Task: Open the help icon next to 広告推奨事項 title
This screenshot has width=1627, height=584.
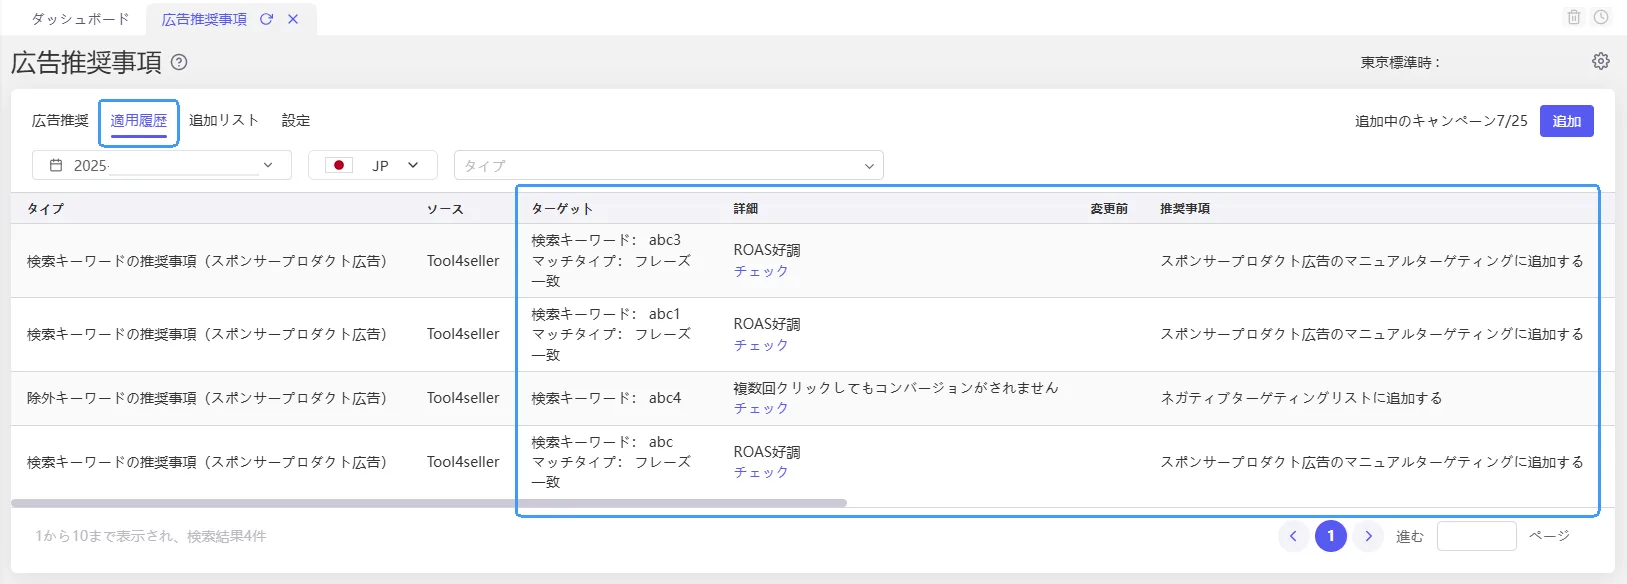Action: (179, 62)
